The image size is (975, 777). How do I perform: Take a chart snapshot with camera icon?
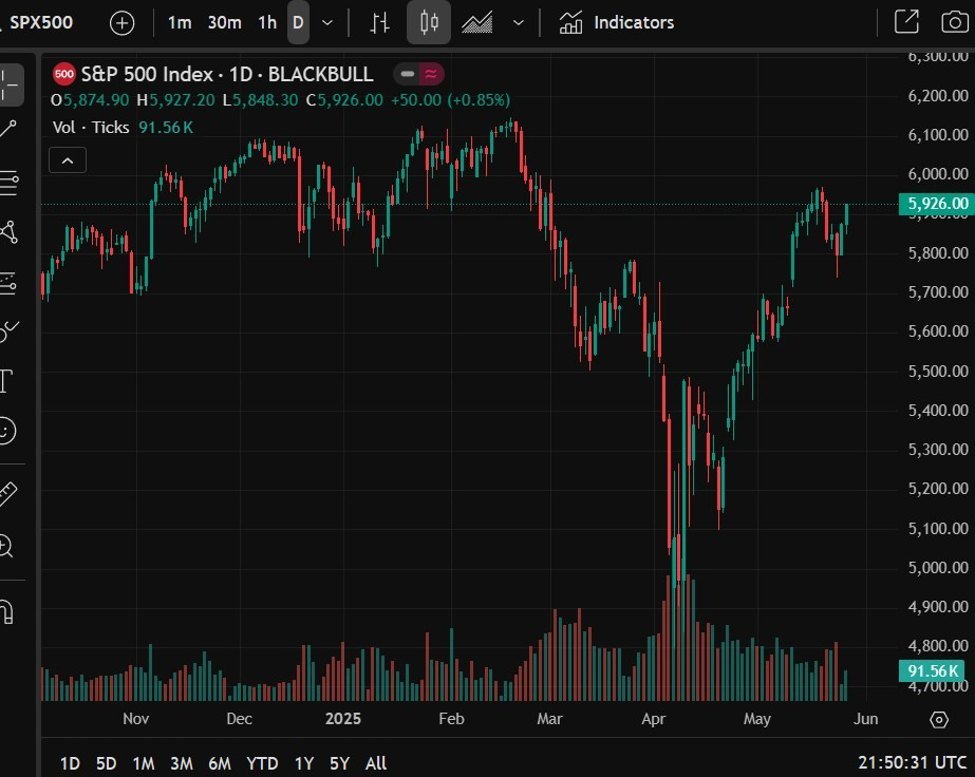coord(955,22)
